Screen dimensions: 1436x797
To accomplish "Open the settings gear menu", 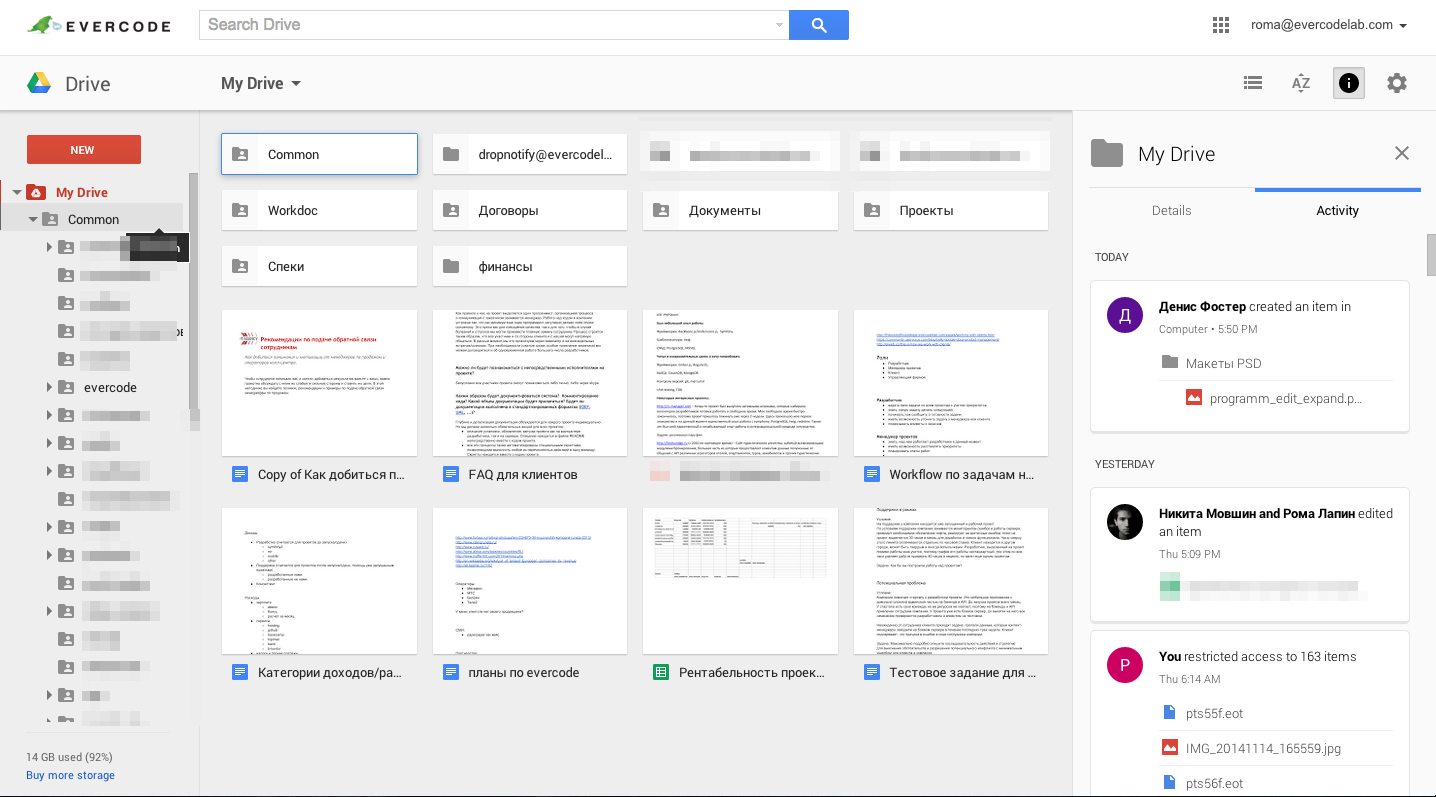I will coord(1396,84).
